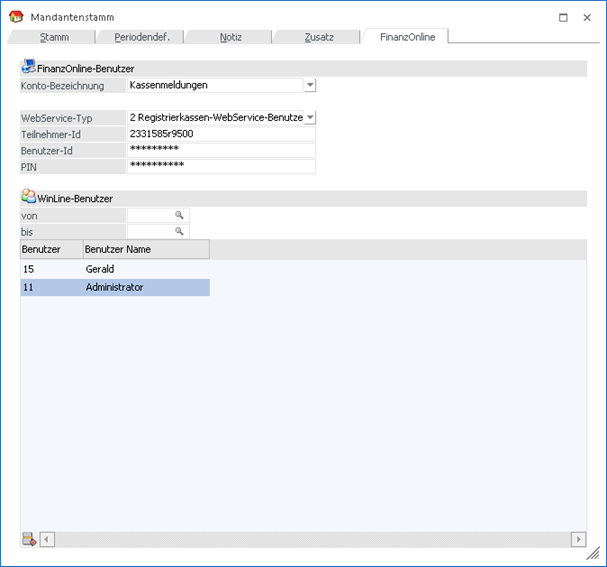Click the Benutzer Name column header
This screenshot has height=567, width=607.
145,249
